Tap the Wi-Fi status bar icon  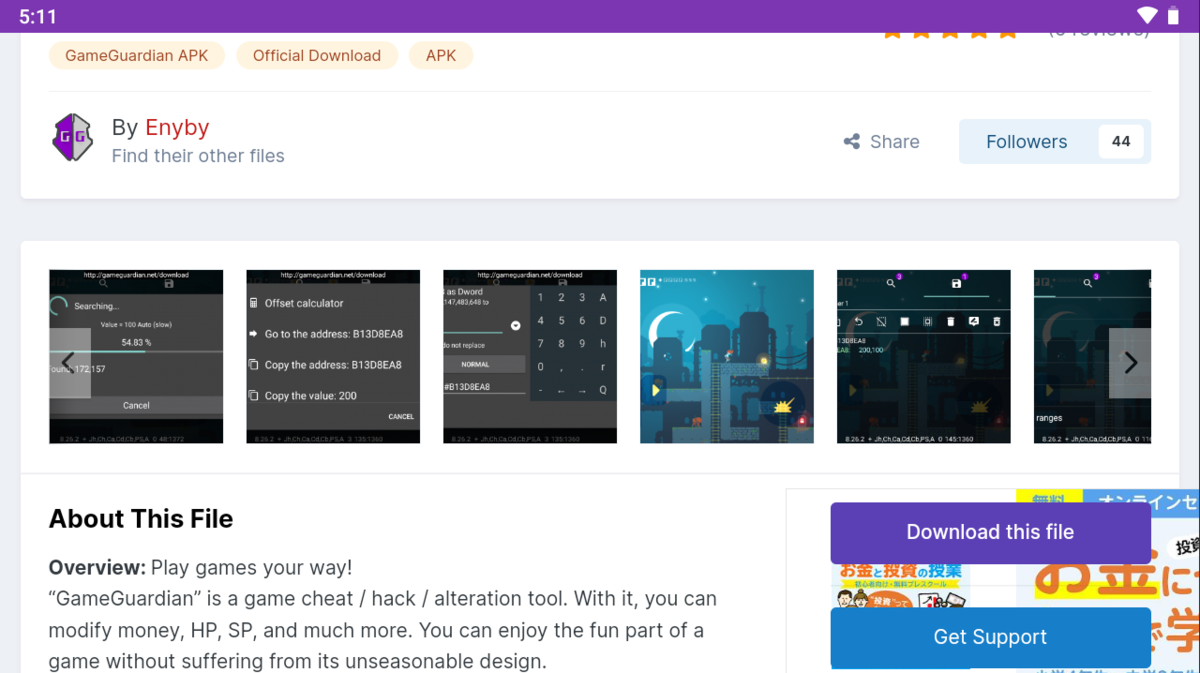click(1147, 16)
